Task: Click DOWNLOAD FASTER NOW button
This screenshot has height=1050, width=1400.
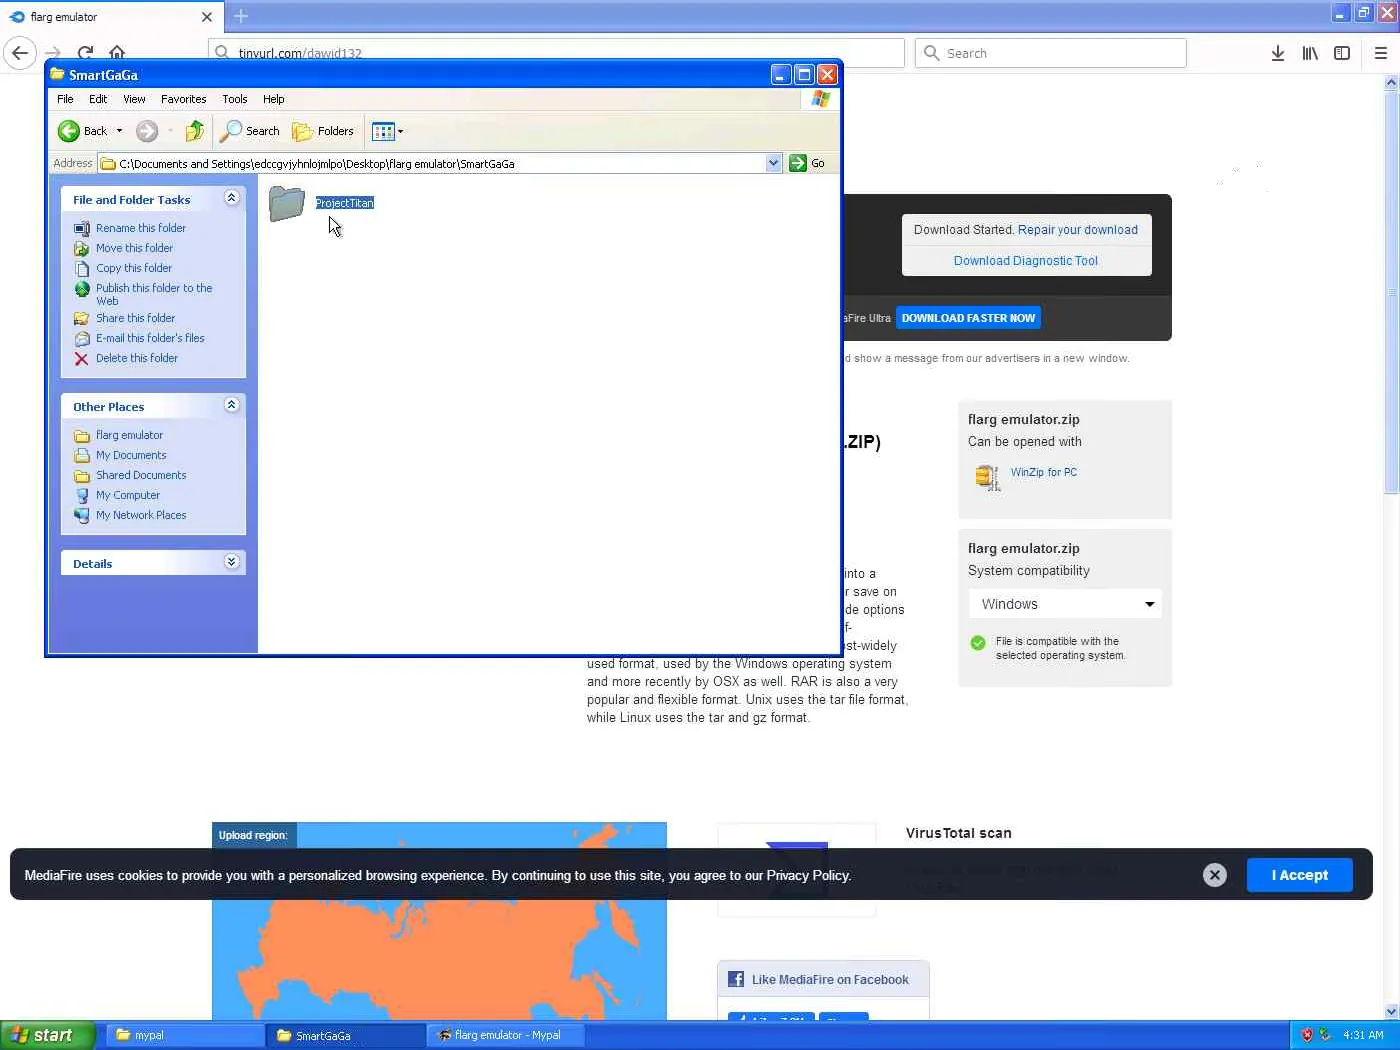Action: (x=968, y=318)
